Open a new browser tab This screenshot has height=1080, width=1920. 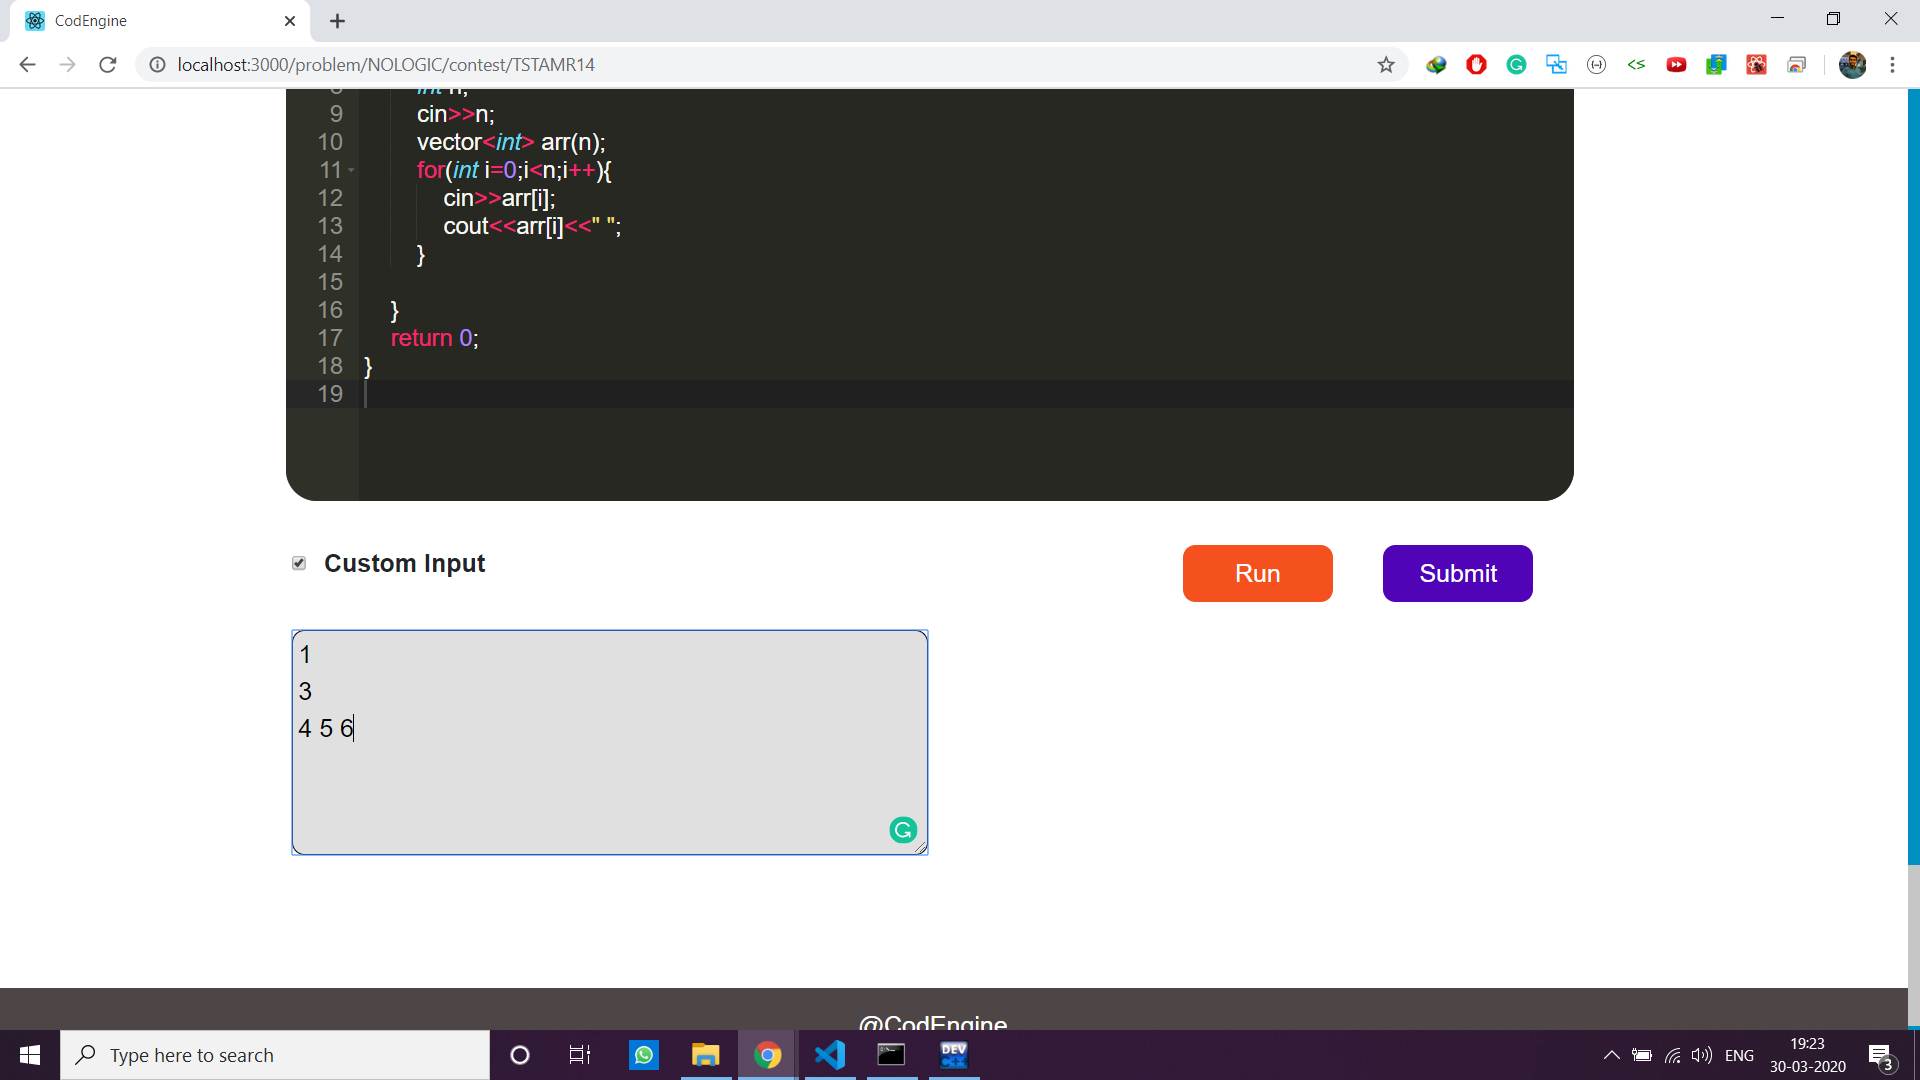(x=338, y=21)
